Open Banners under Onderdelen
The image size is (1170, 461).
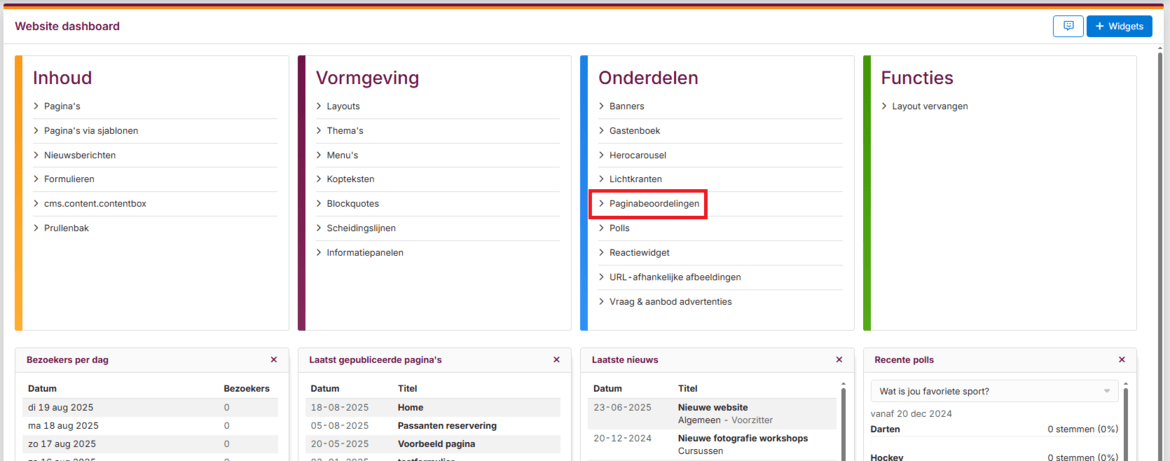(x=627, y=106)
